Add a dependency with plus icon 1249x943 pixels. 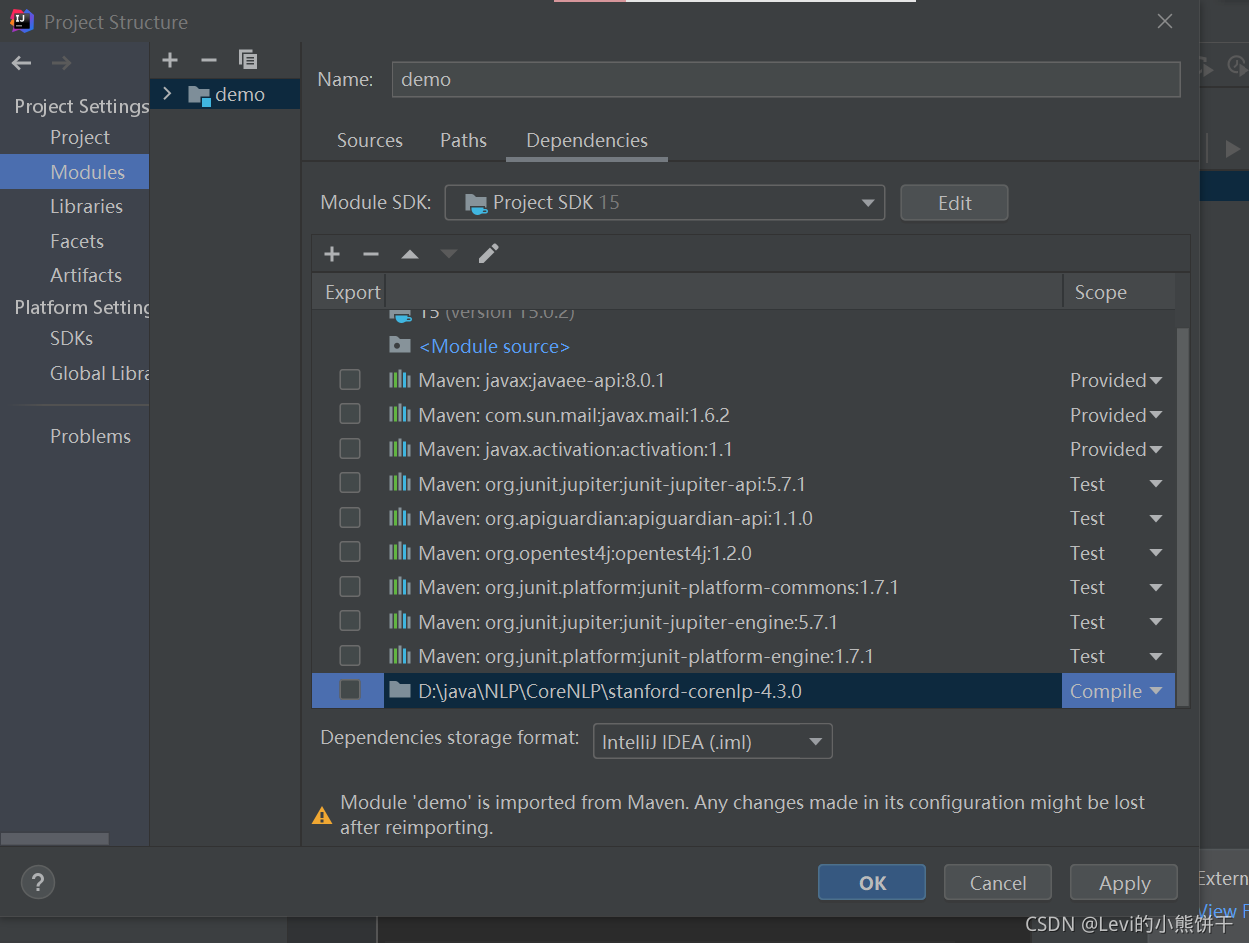click(x=332, y=254)
